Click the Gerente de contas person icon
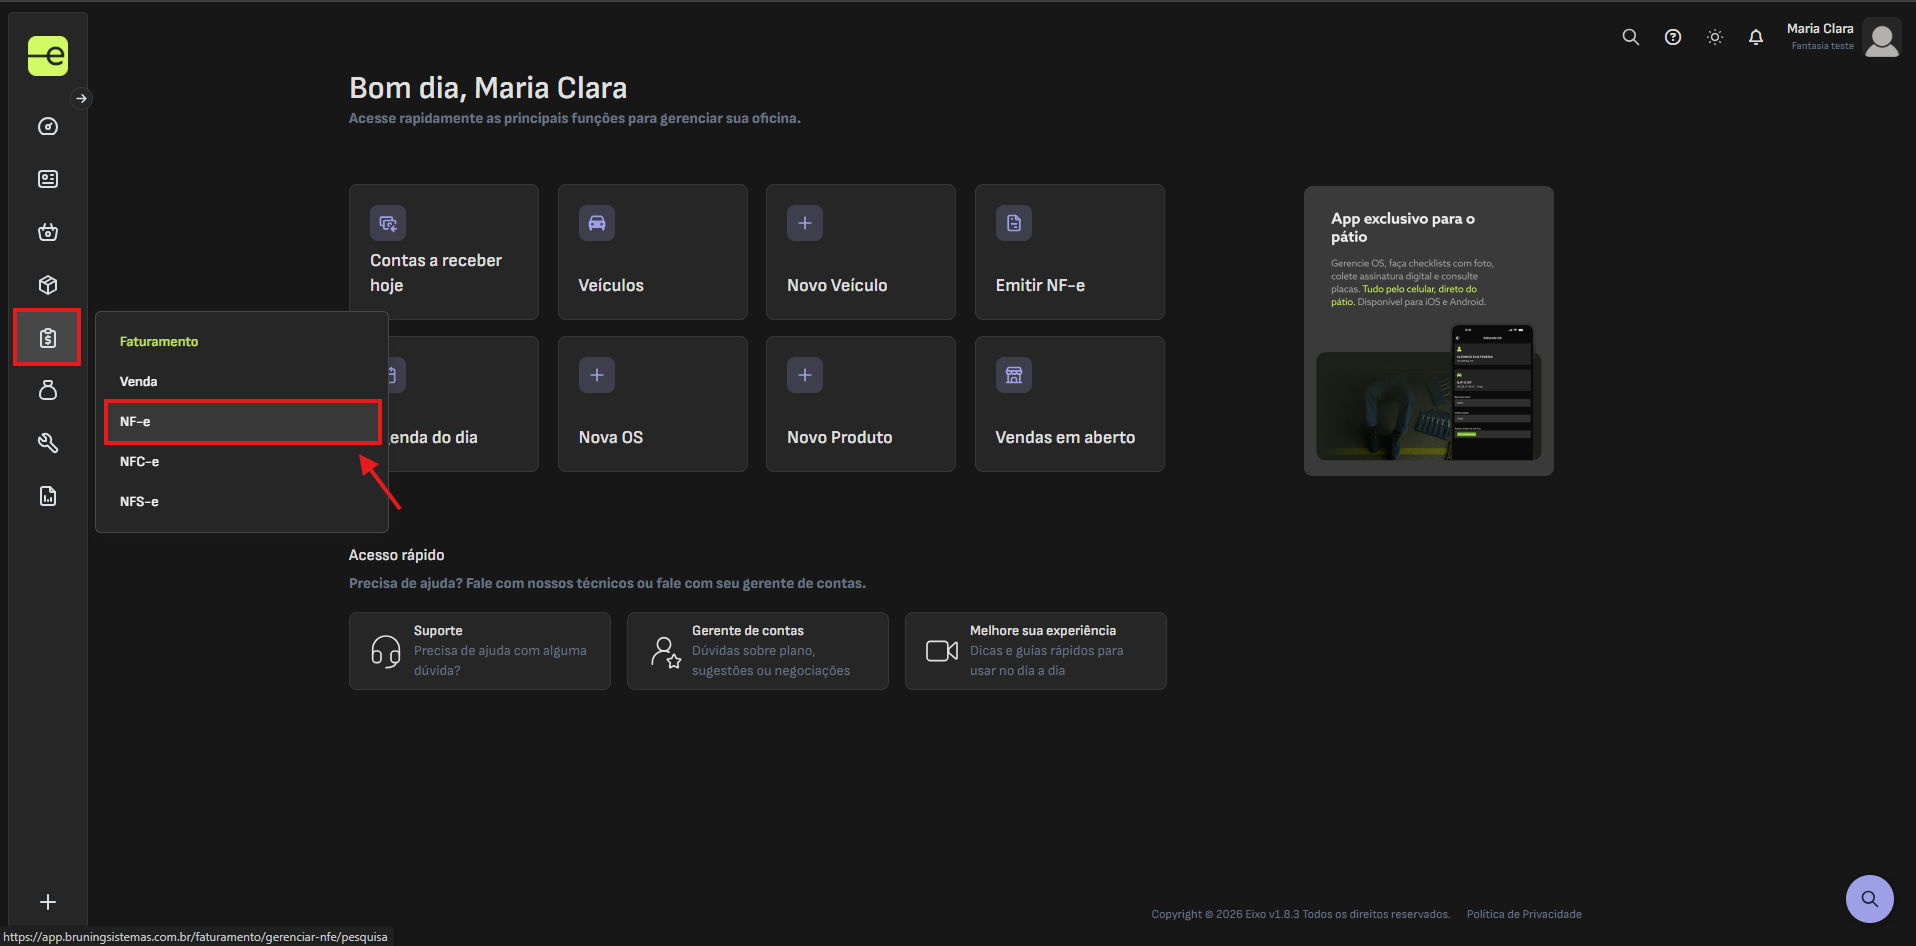The height and width of the screenshot is (946, 1916). click(665, 651)
